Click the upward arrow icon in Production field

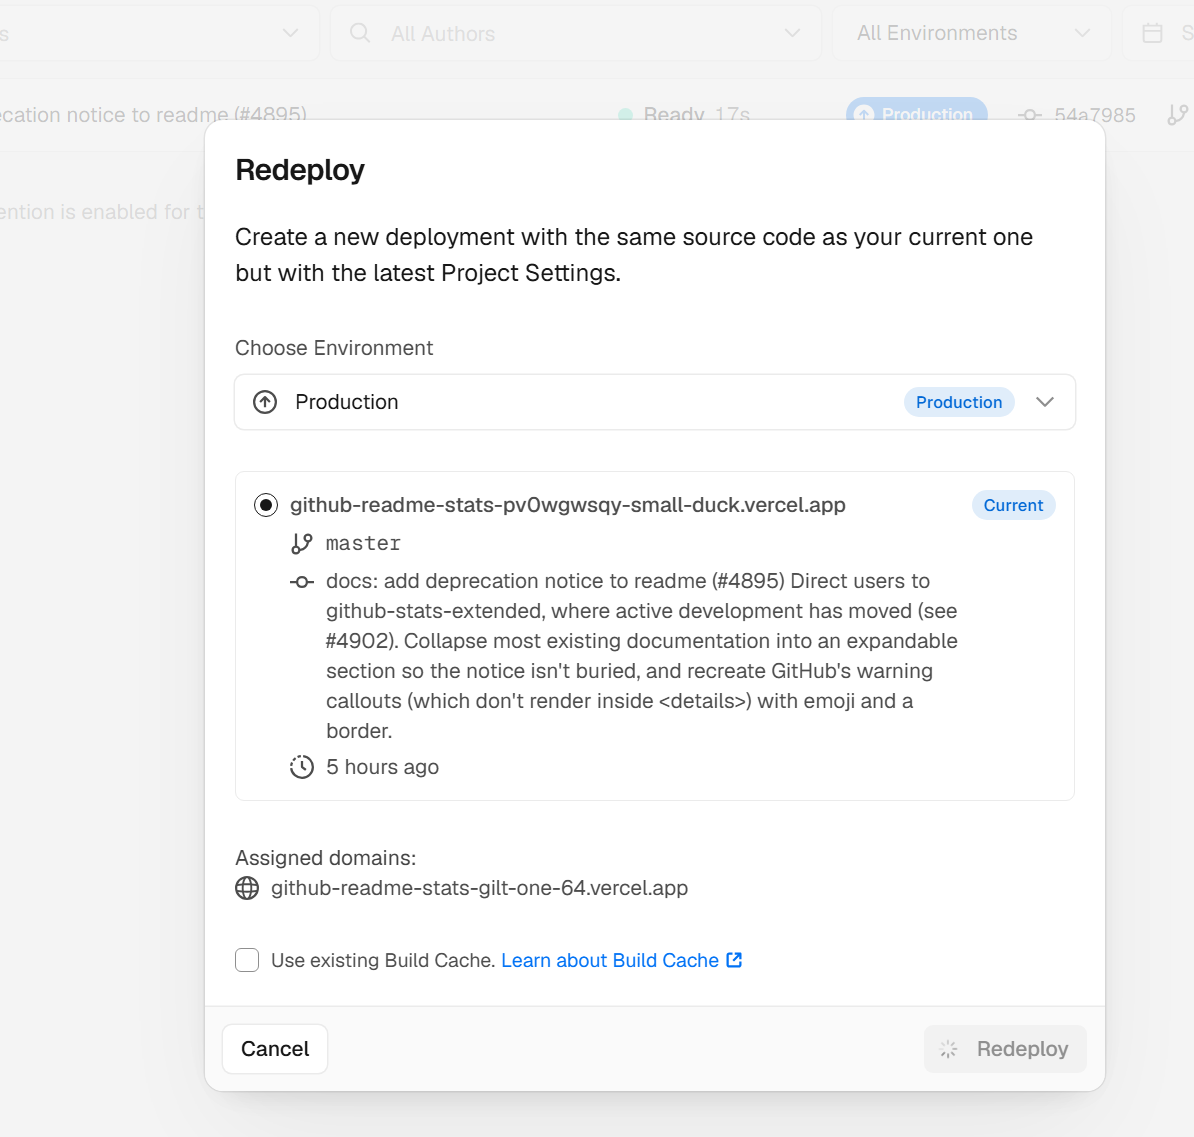(265, 402)
